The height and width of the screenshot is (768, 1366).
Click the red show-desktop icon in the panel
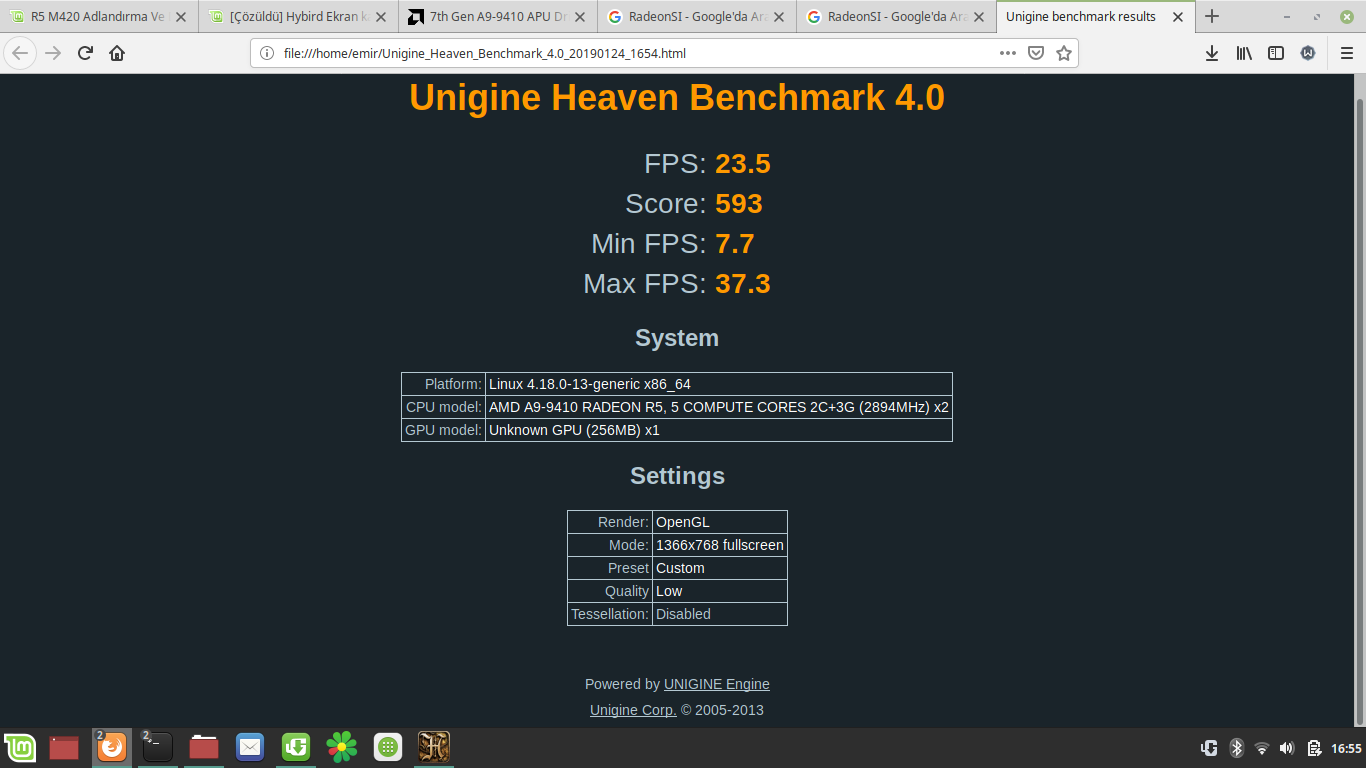click(x=64, y=747)
